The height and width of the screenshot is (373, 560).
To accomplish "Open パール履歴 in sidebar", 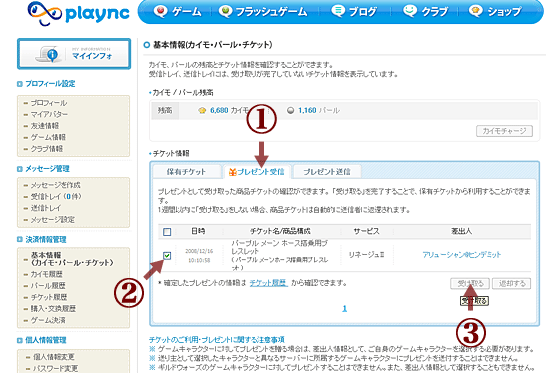I will point(48,286).
